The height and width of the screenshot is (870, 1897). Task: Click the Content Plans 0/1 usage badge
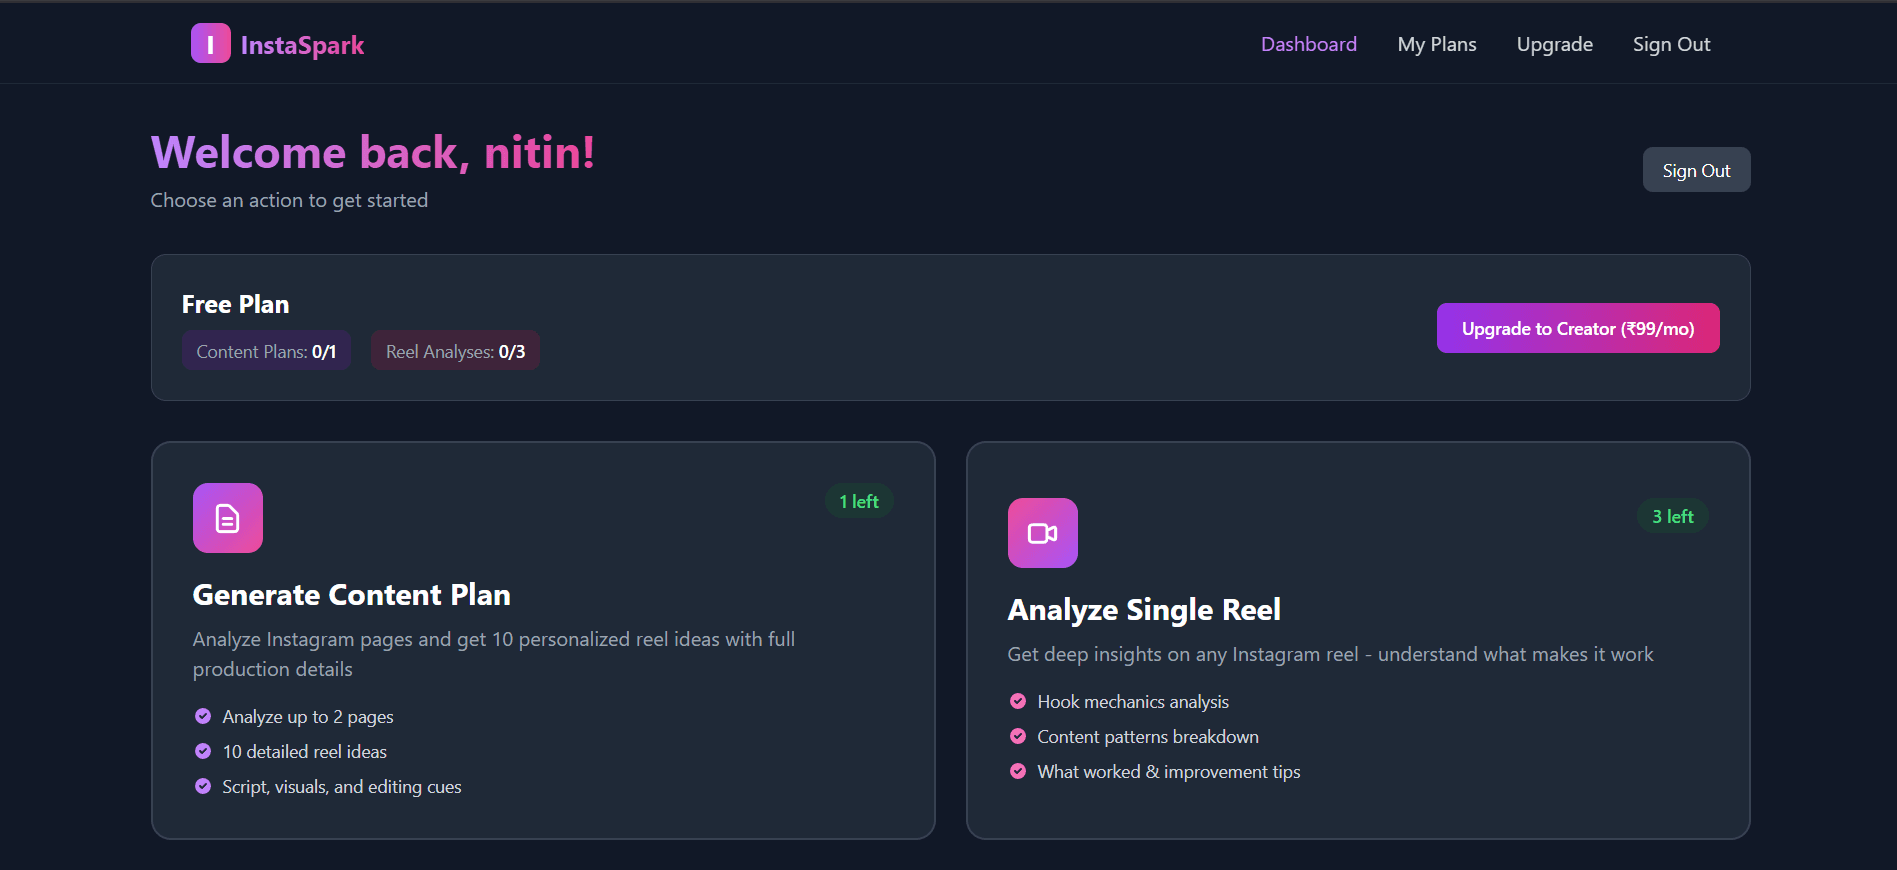(x=266, y=351)
